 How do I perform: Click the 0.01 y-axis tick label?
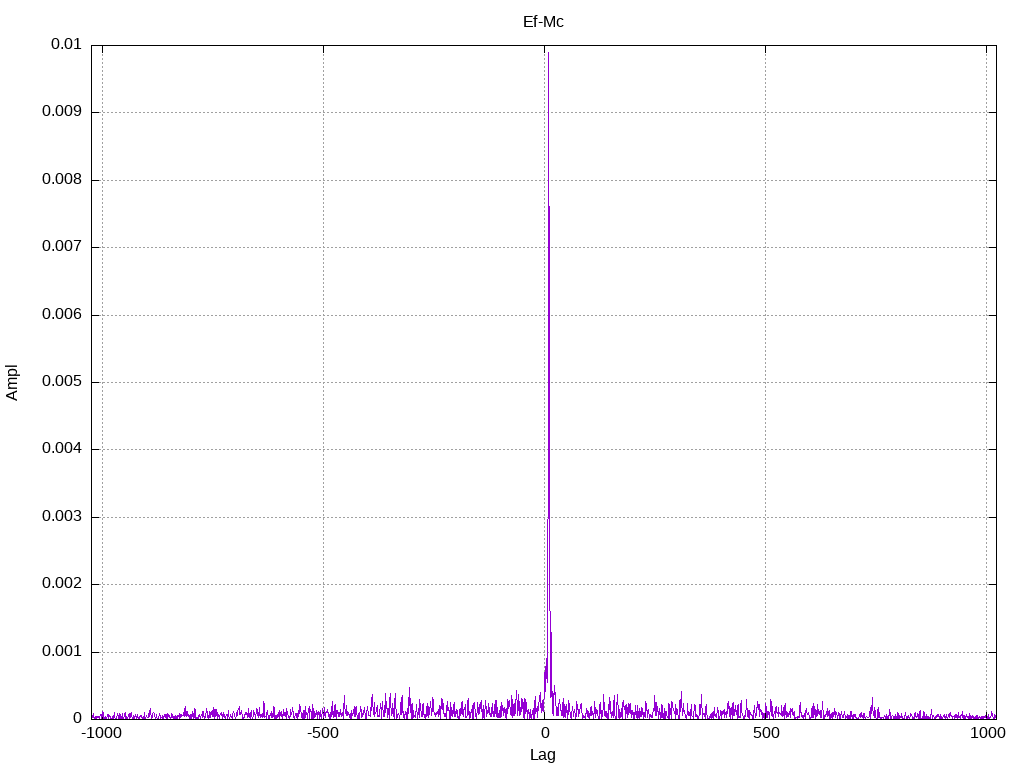click(x=66, y=44)
